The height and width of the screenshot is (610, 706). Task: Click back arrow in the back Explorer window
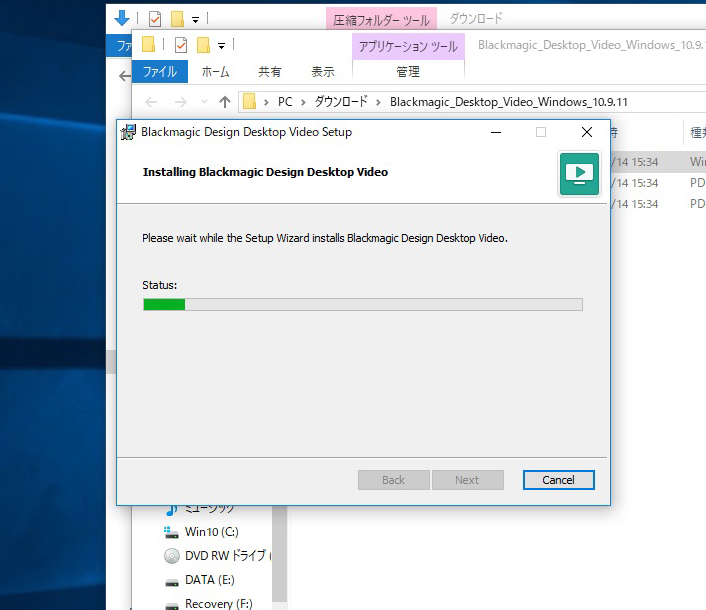coord(125,76)
